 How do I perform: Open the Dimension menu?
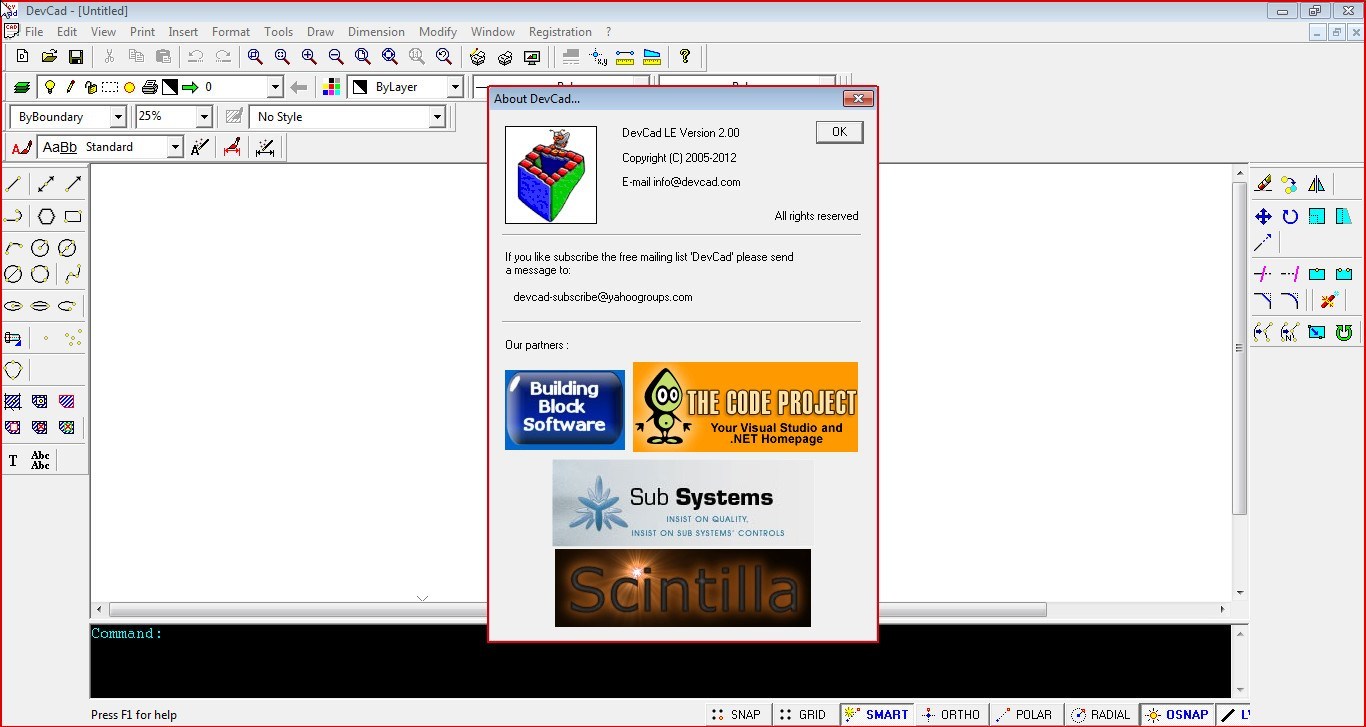point(376,31)
